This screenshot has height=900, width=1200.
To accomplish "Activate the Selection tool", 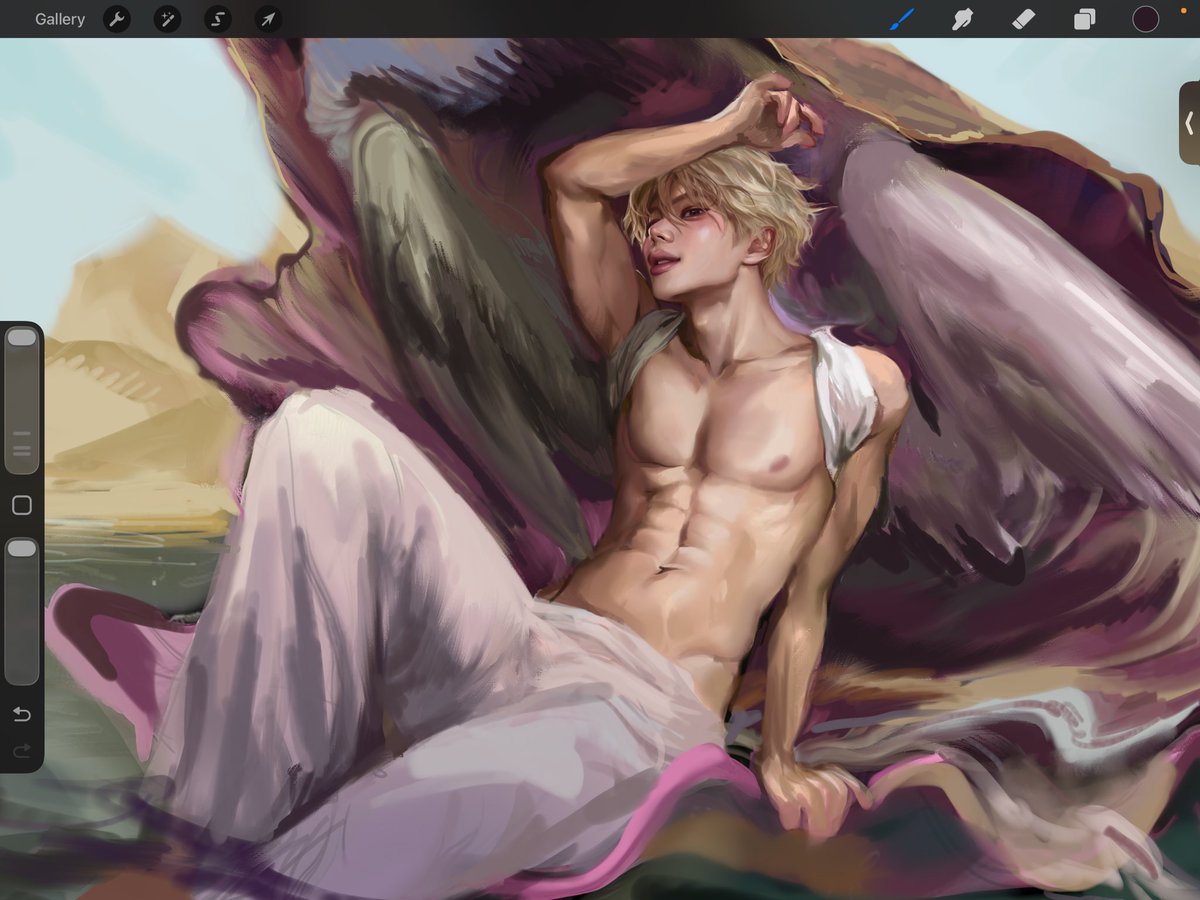I will [x=218, y=19].
